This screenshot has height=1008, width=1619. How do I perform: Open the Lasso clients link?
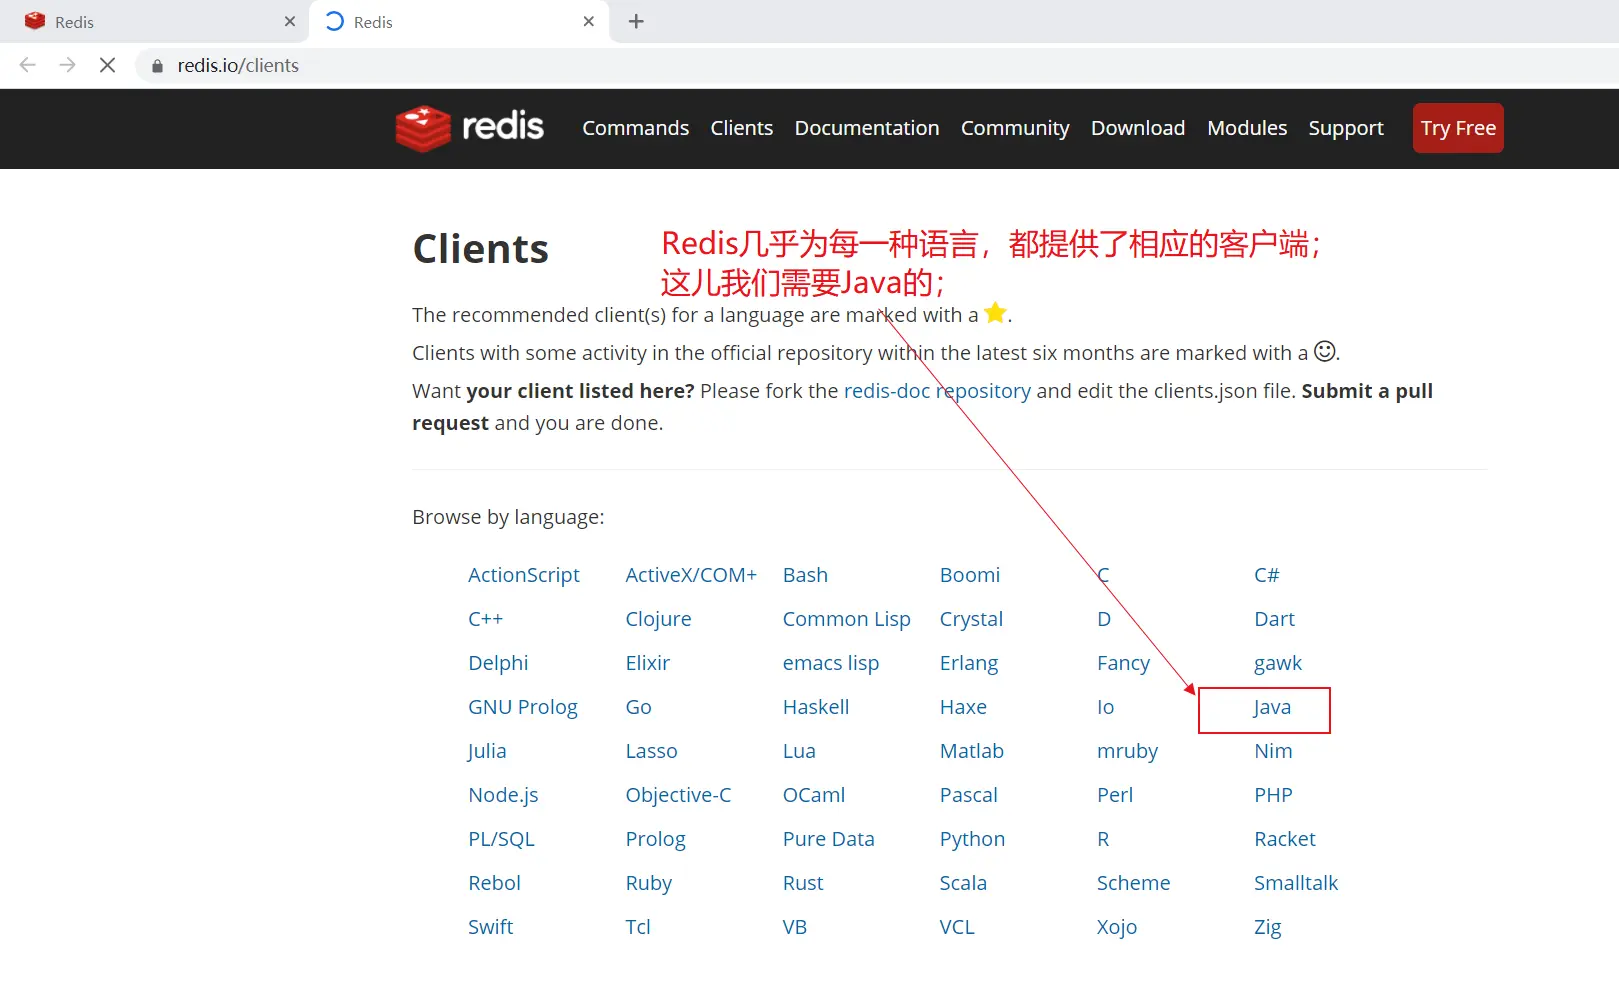point(651,751)
